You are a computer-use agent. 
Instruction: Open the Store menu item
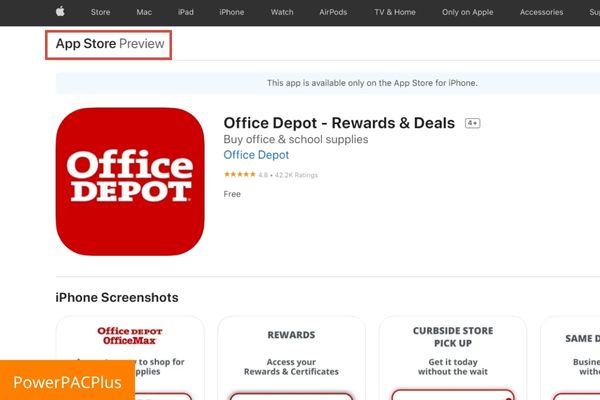tap(101, 12)
